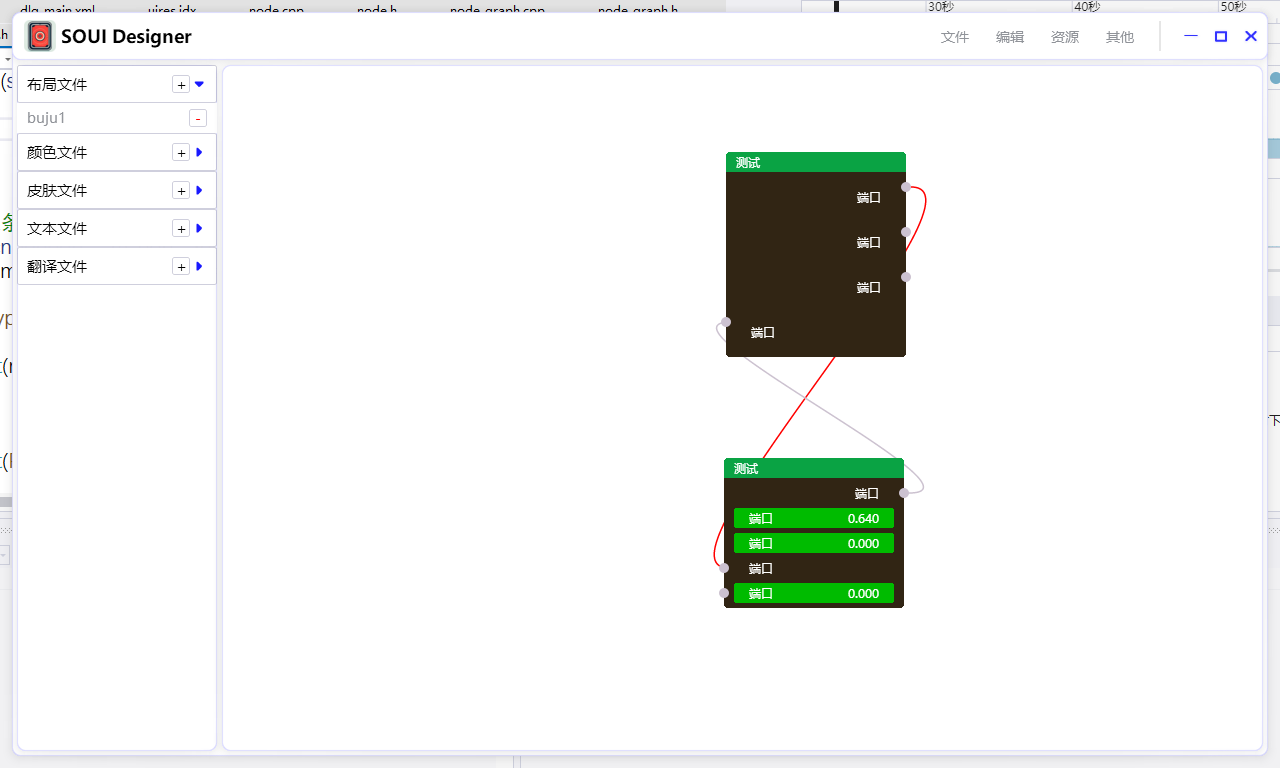Image resolution: width=1280 pixels, height=768 pixels.
Task: Select the 布局文件 section header
Action: 117,85
